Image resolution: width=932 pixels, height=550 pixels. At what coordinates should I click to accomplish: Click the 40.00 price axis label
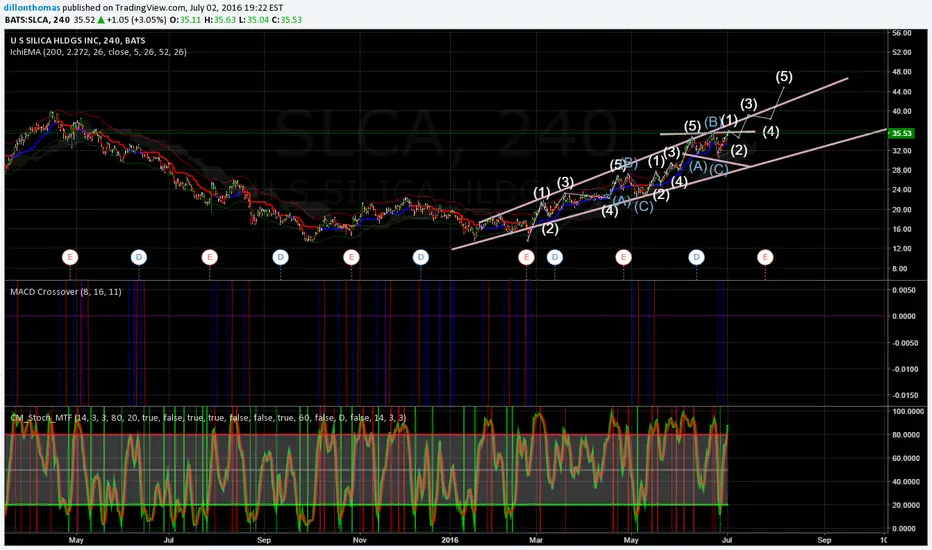(x=902, y=111)
